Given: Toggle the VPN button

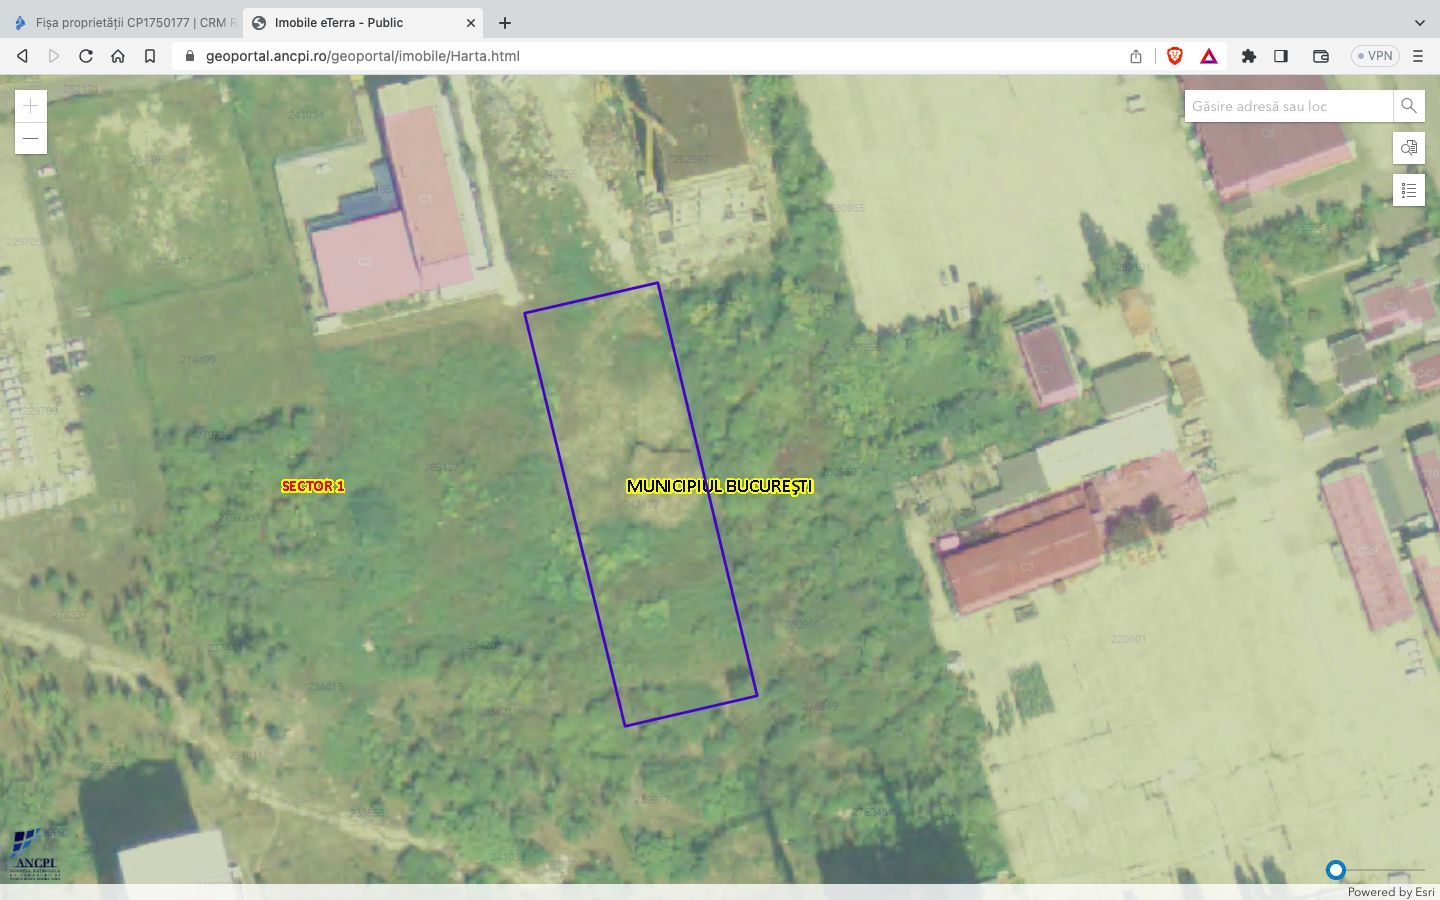Looking at the screenshot, I should [x=1375, y=56].
